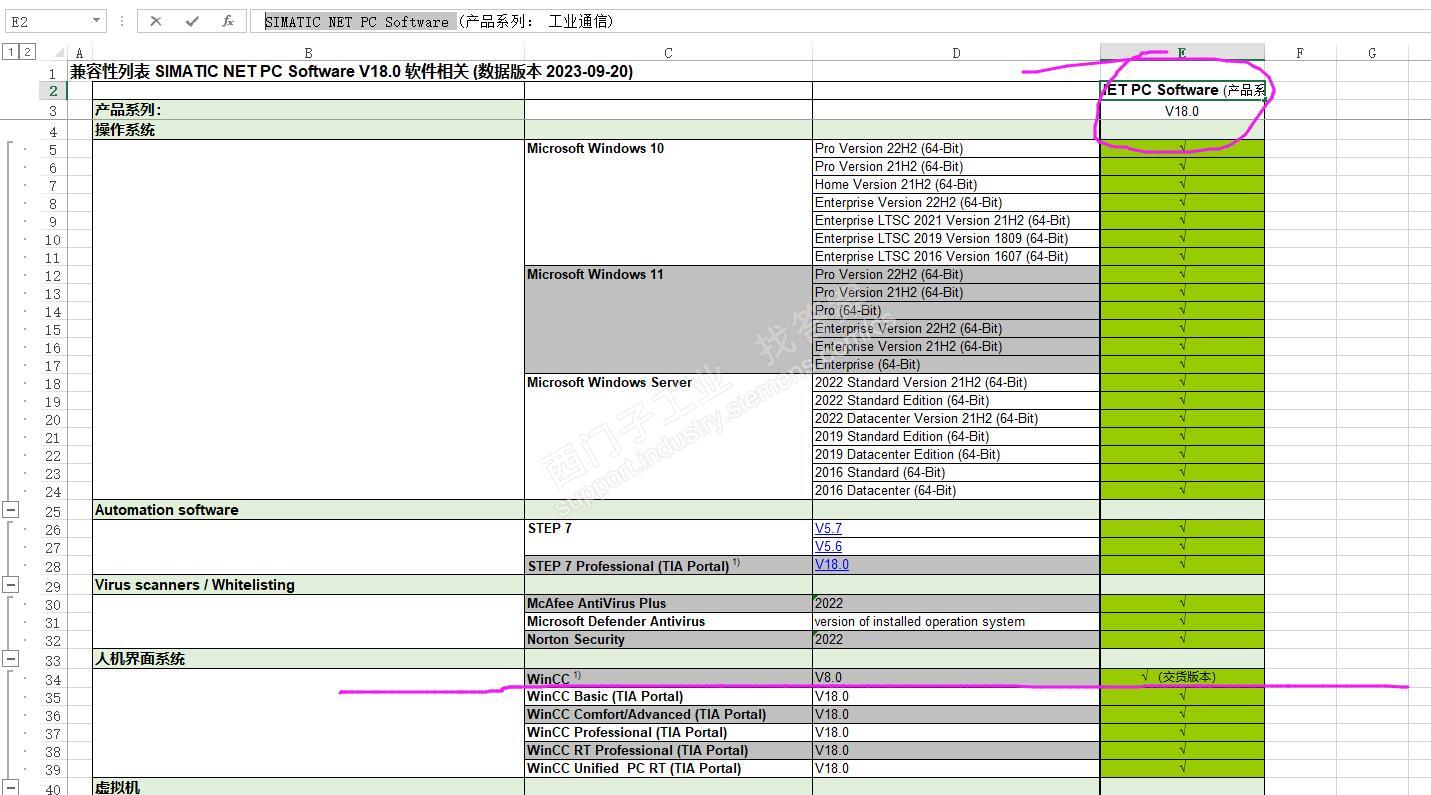Viewport: 1431px width, 795px height.
Task: Select row 34 header
Action: click(52, 679)
